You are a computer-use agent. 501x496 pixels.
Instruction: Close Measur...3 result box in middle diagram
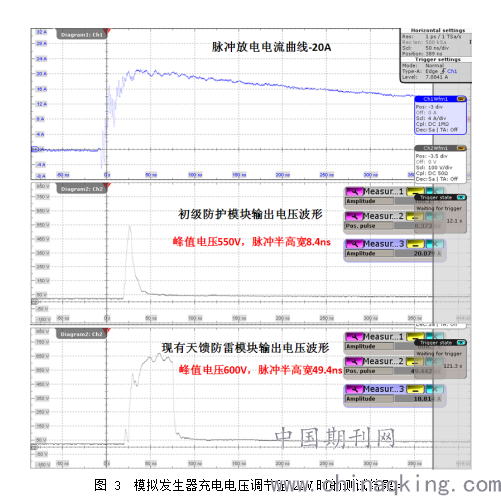[x=435, y=244]
